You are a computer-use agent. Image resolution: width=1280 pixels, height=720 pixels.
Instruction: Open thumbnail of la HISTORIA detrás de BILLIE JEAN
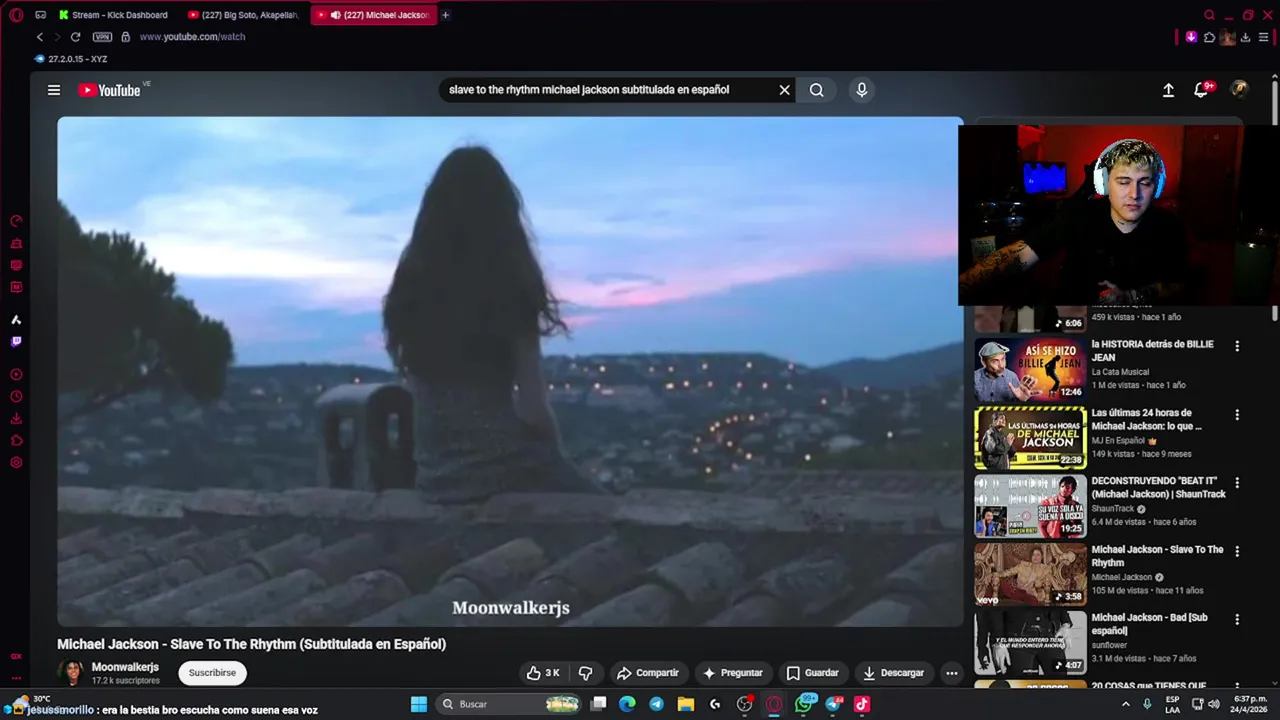point(1030,369)
